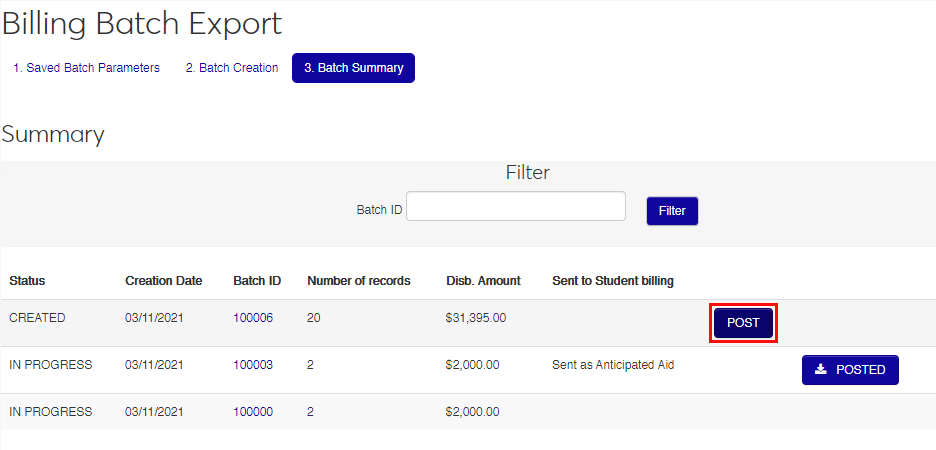Click the download icon on POSTED button
This screenshot has height=450, width=936.
click(821, 370)
